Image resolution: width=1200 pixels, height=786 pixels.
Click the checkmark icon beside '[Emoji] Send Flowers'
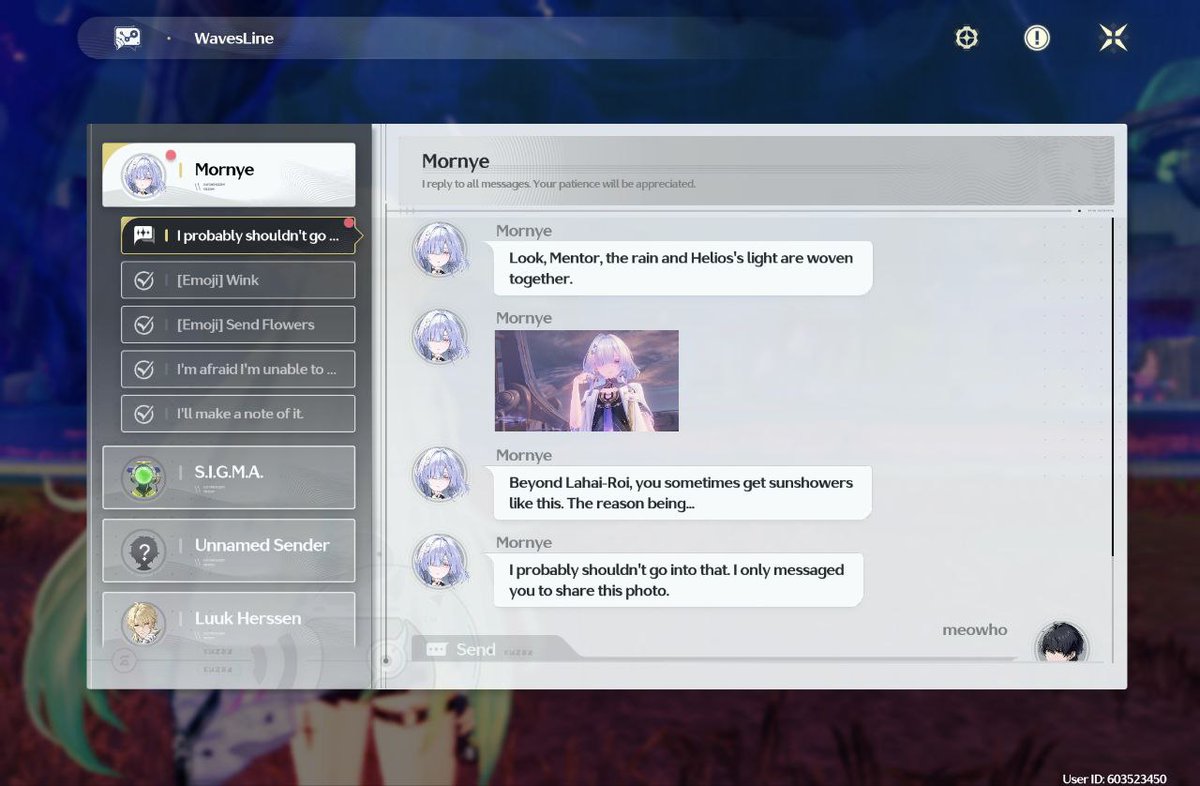pyautogui.click(x=144, y=325)
